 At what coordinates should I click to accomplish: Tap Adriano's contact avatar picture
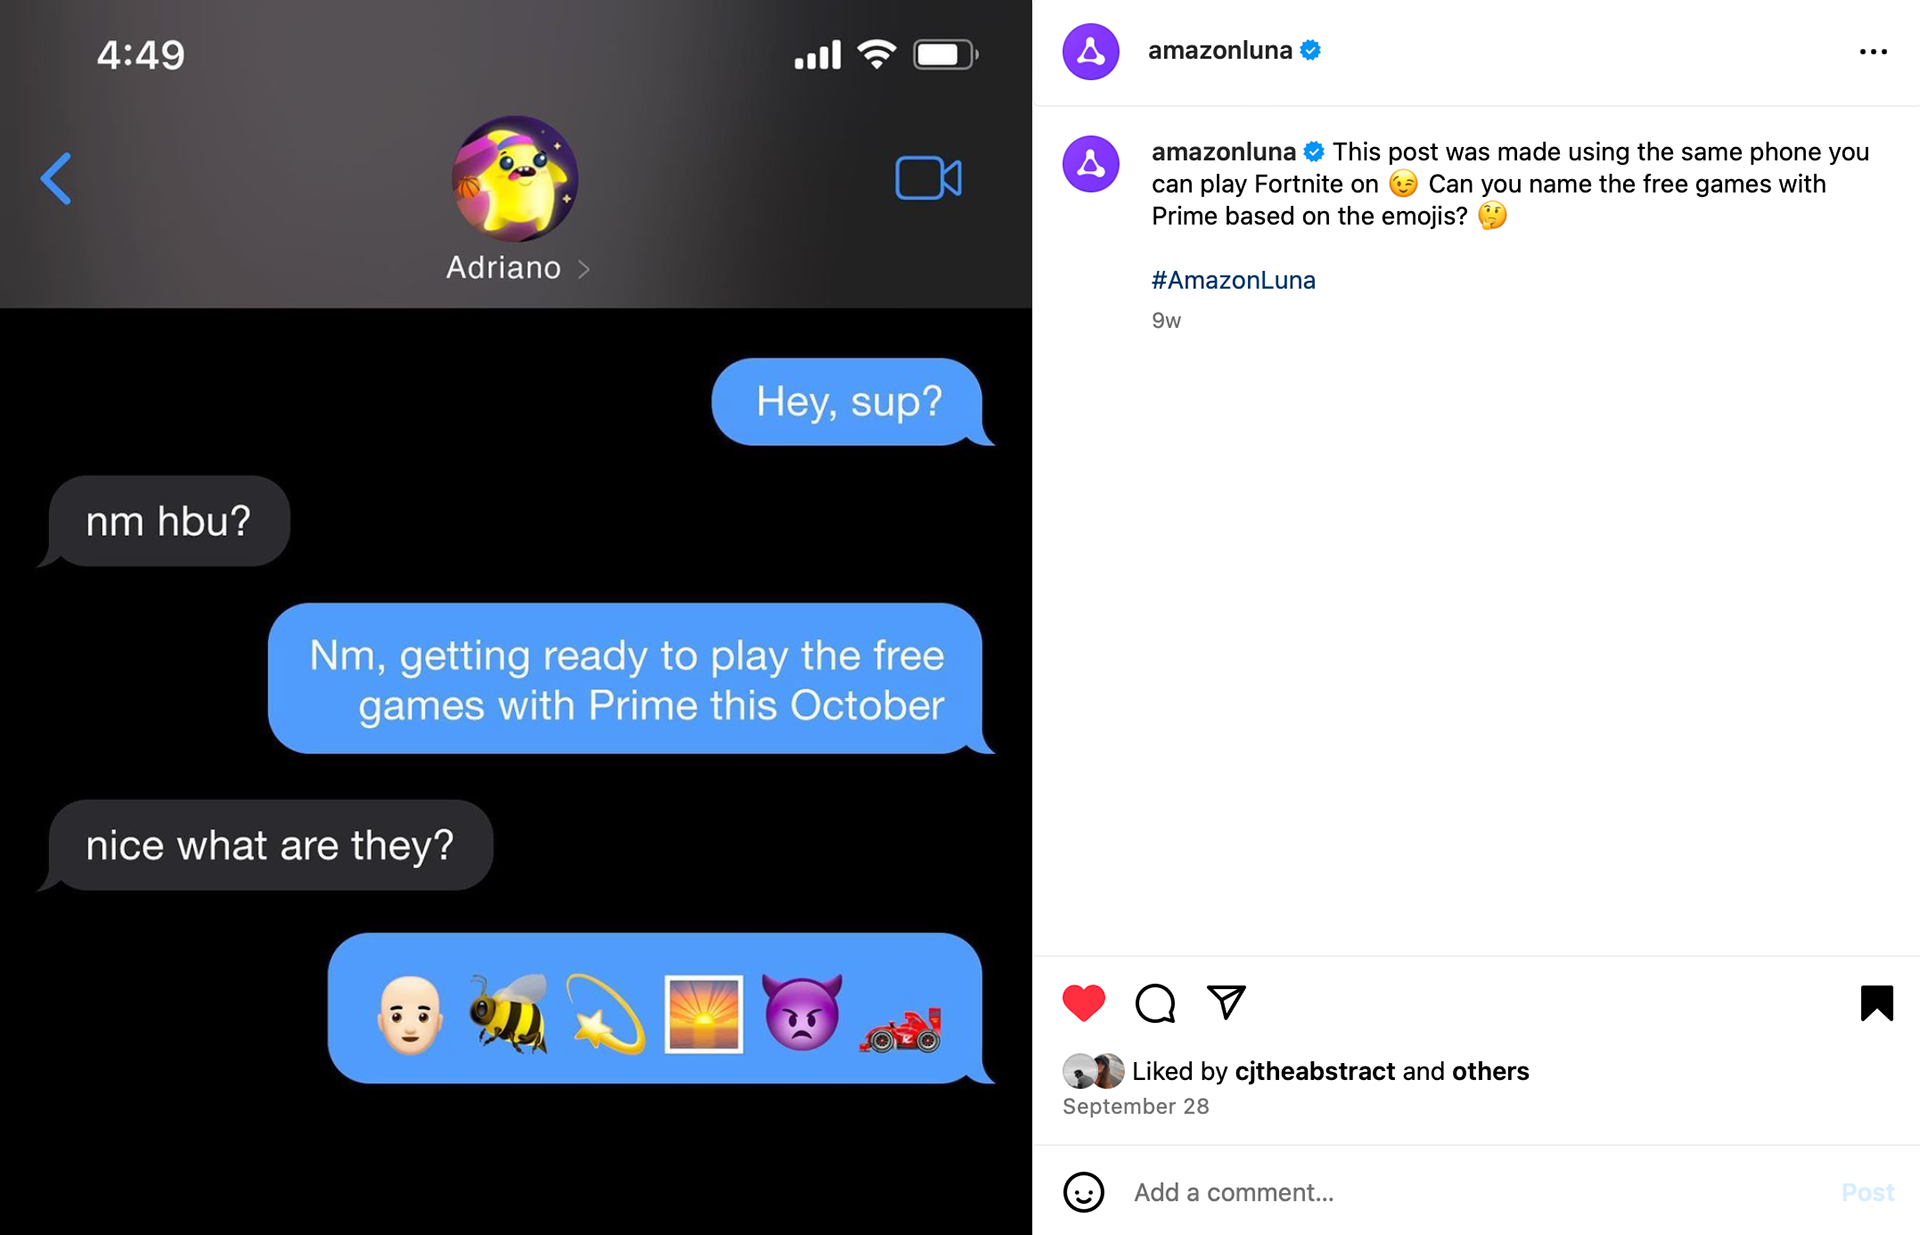[x=515, y=178]
